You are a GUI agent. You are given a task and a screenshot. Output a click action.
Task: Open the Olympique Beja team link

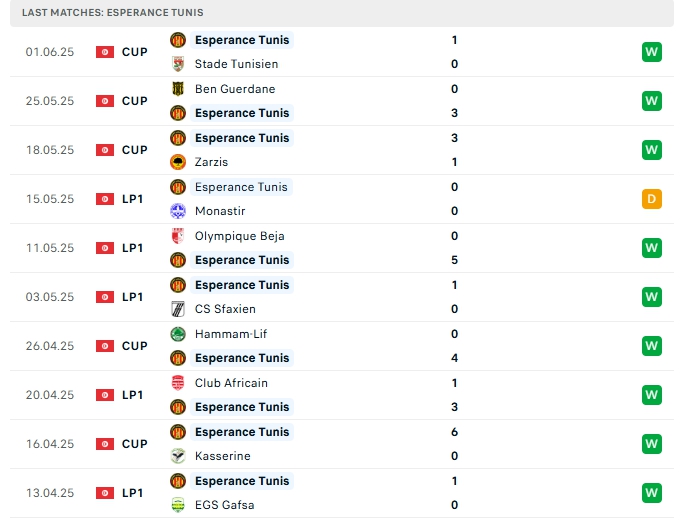240,236
